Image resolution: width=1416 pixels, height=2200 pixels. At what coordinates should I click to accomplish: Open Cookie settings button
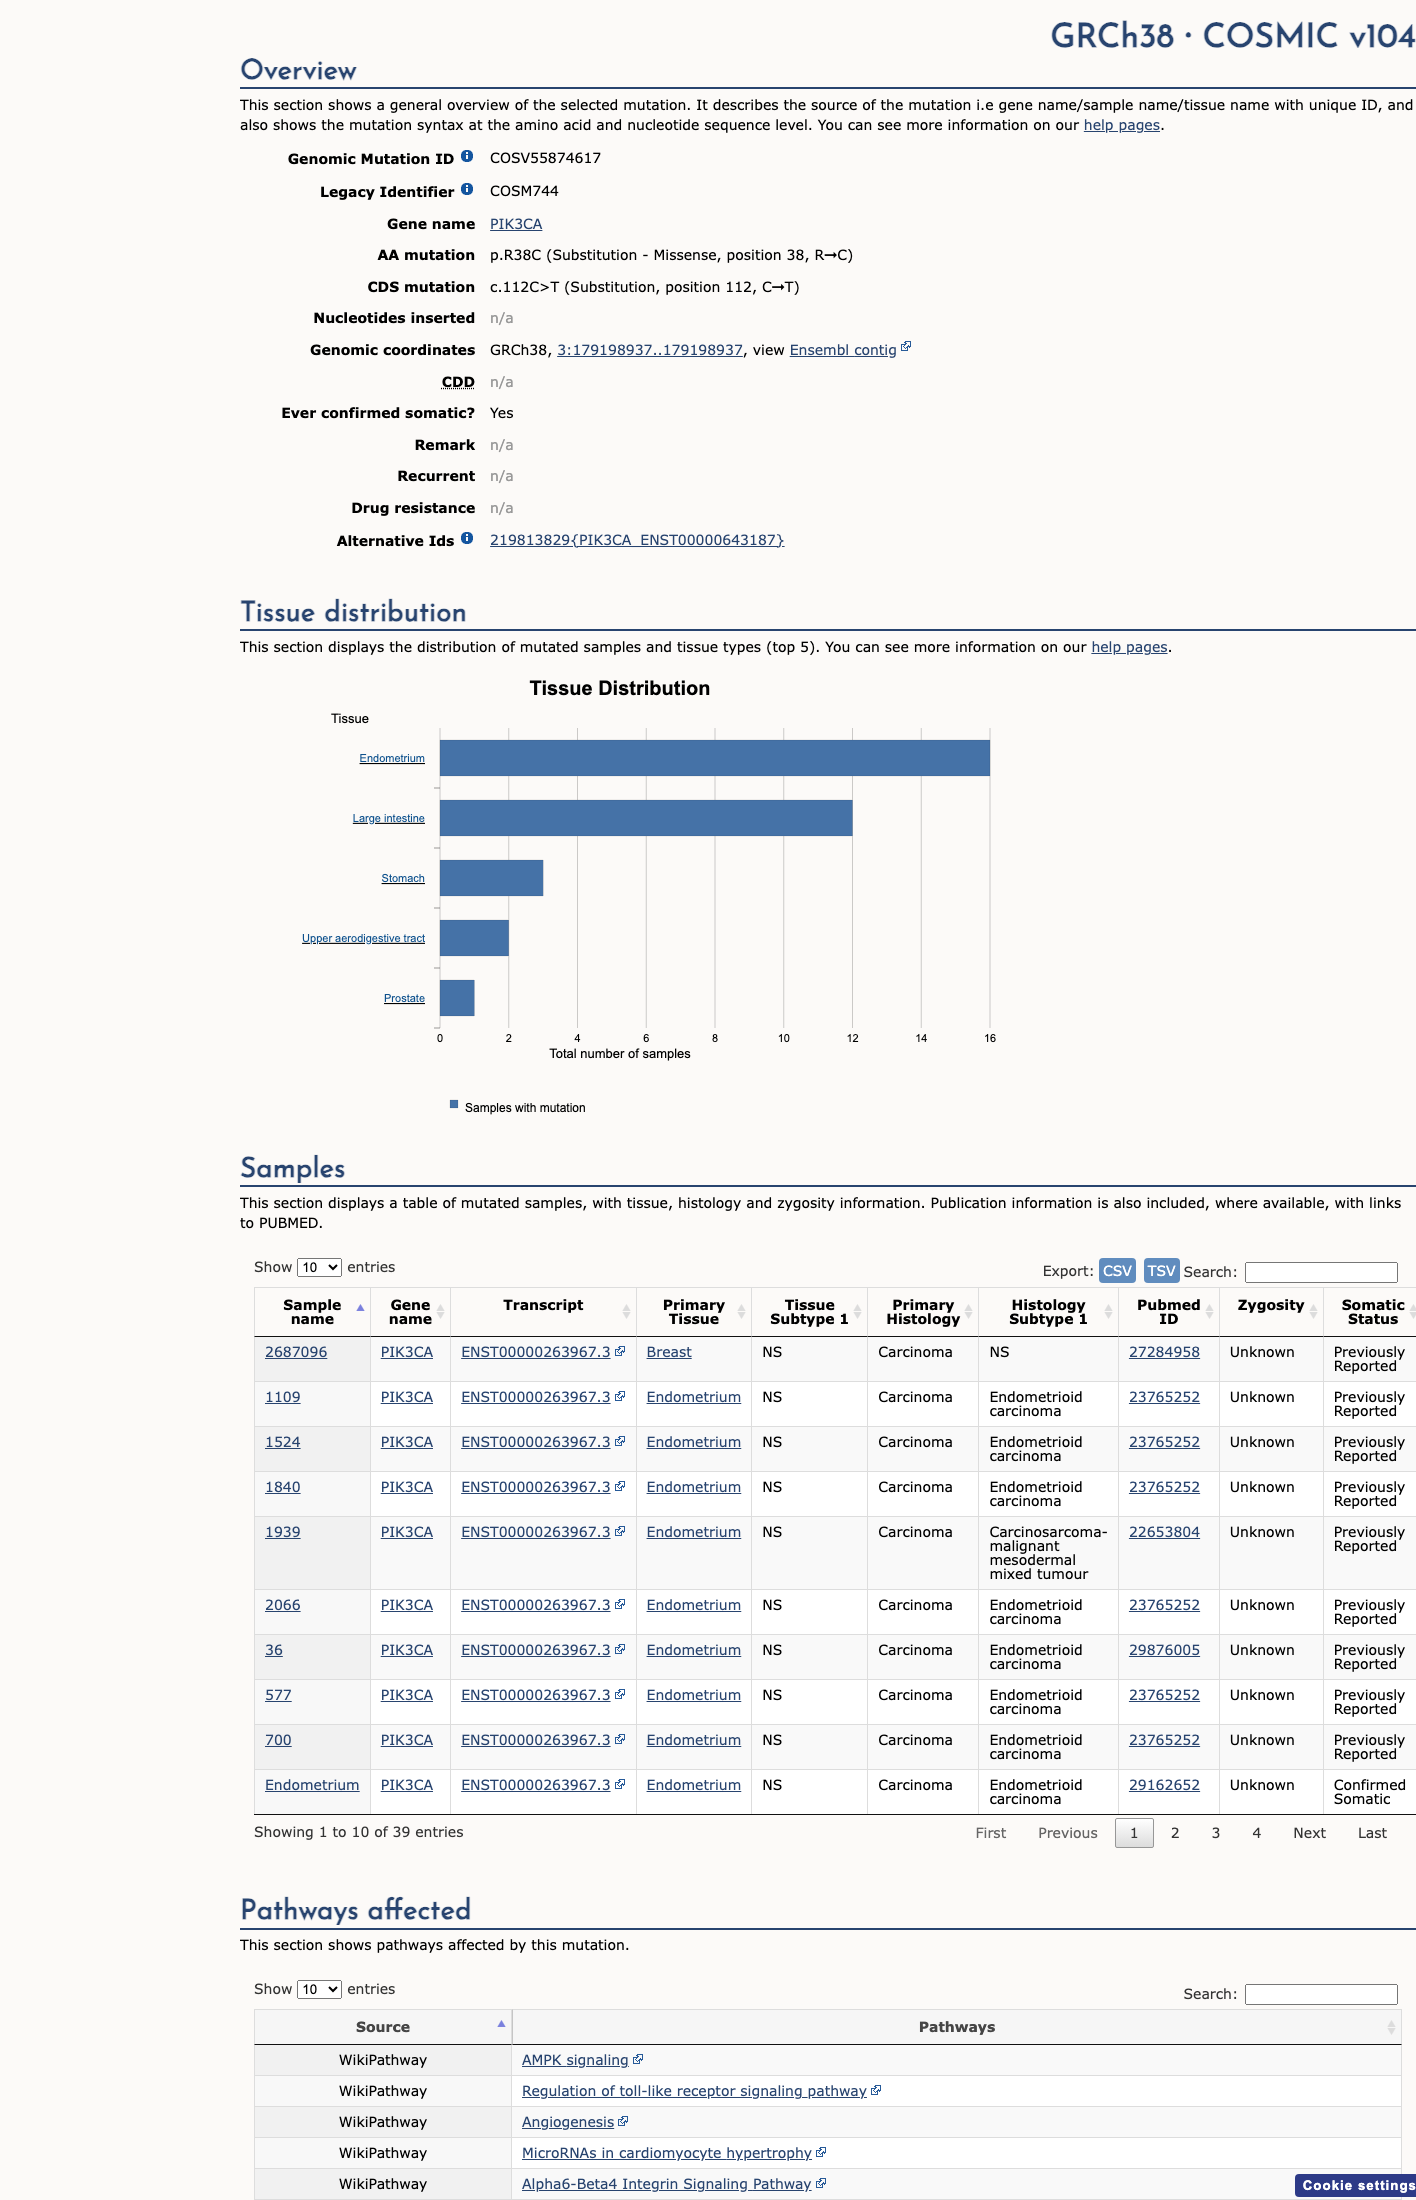click(1356, 2185)
